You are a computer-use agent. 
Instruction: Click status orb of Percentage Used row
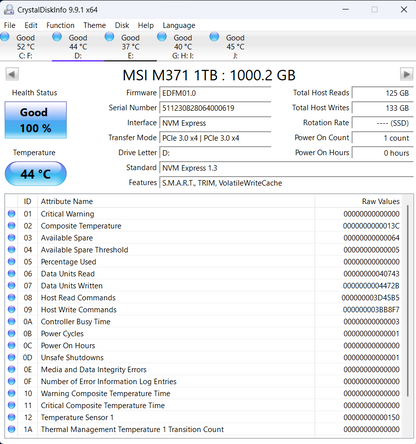(x=12, y=262)
